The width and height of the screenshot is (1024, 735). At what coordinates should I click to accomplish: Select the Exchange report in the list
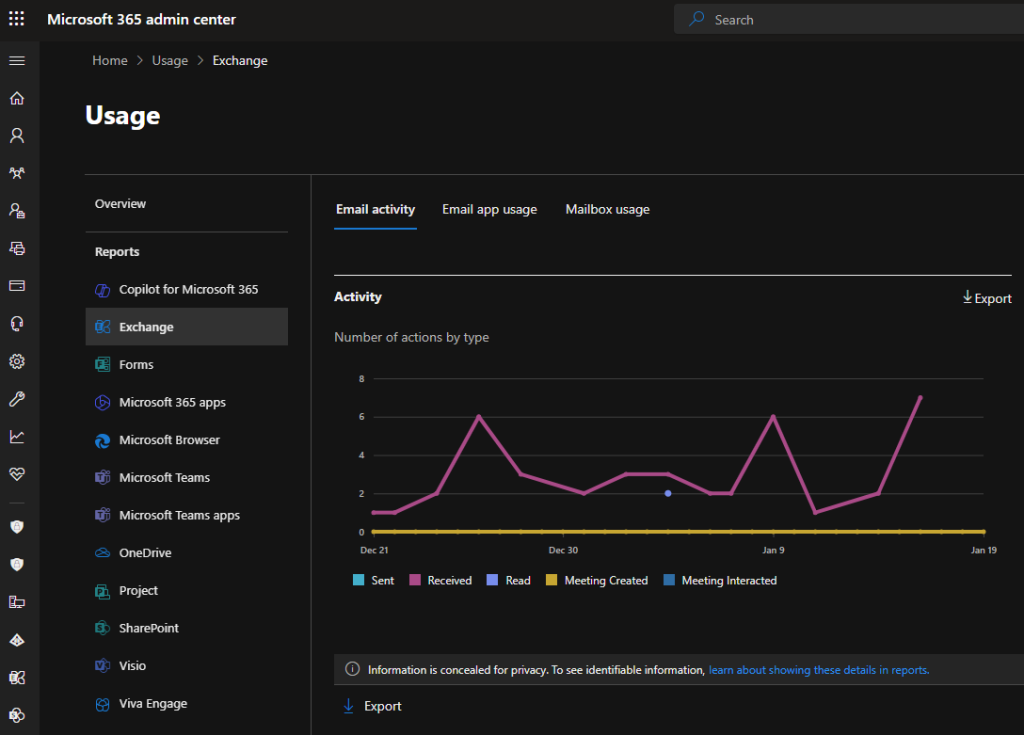coord(187,327)
